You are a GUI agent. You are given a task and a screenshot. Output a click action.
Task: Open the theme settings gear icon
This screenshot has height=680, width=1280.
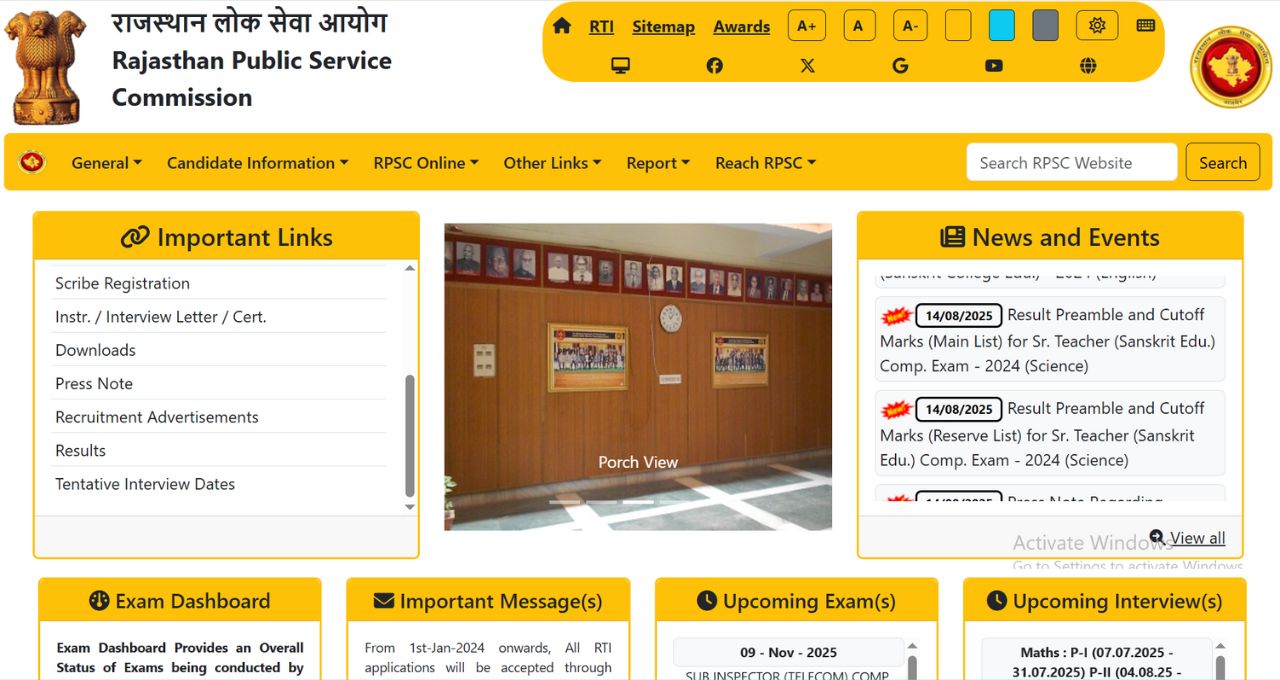tap(1097, 26)
